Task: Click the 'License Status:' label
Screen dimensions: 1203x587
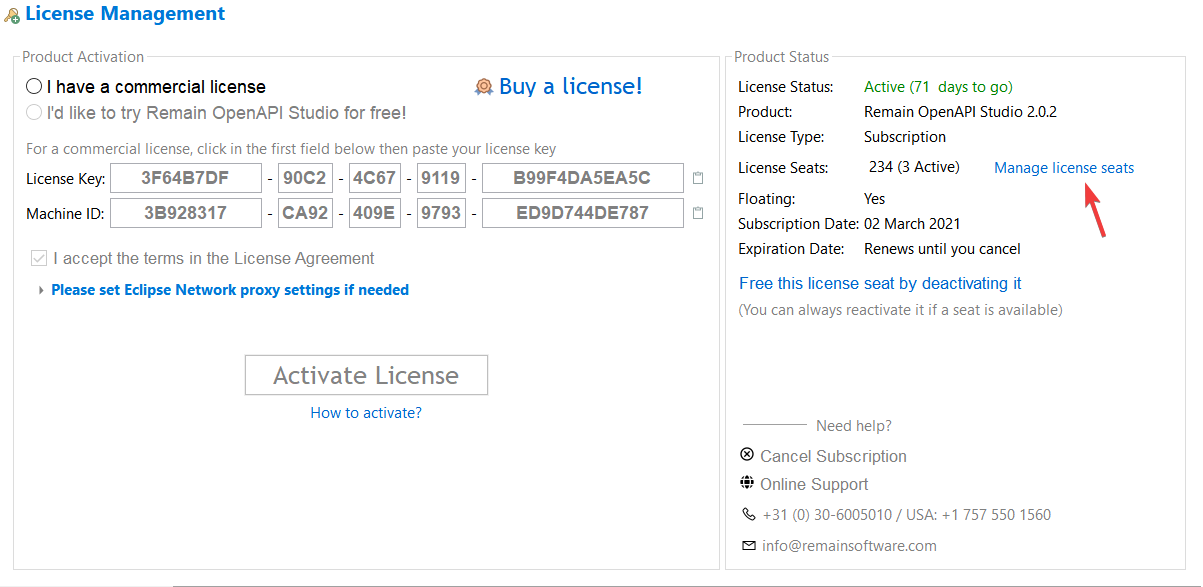Action: (785, 87)
